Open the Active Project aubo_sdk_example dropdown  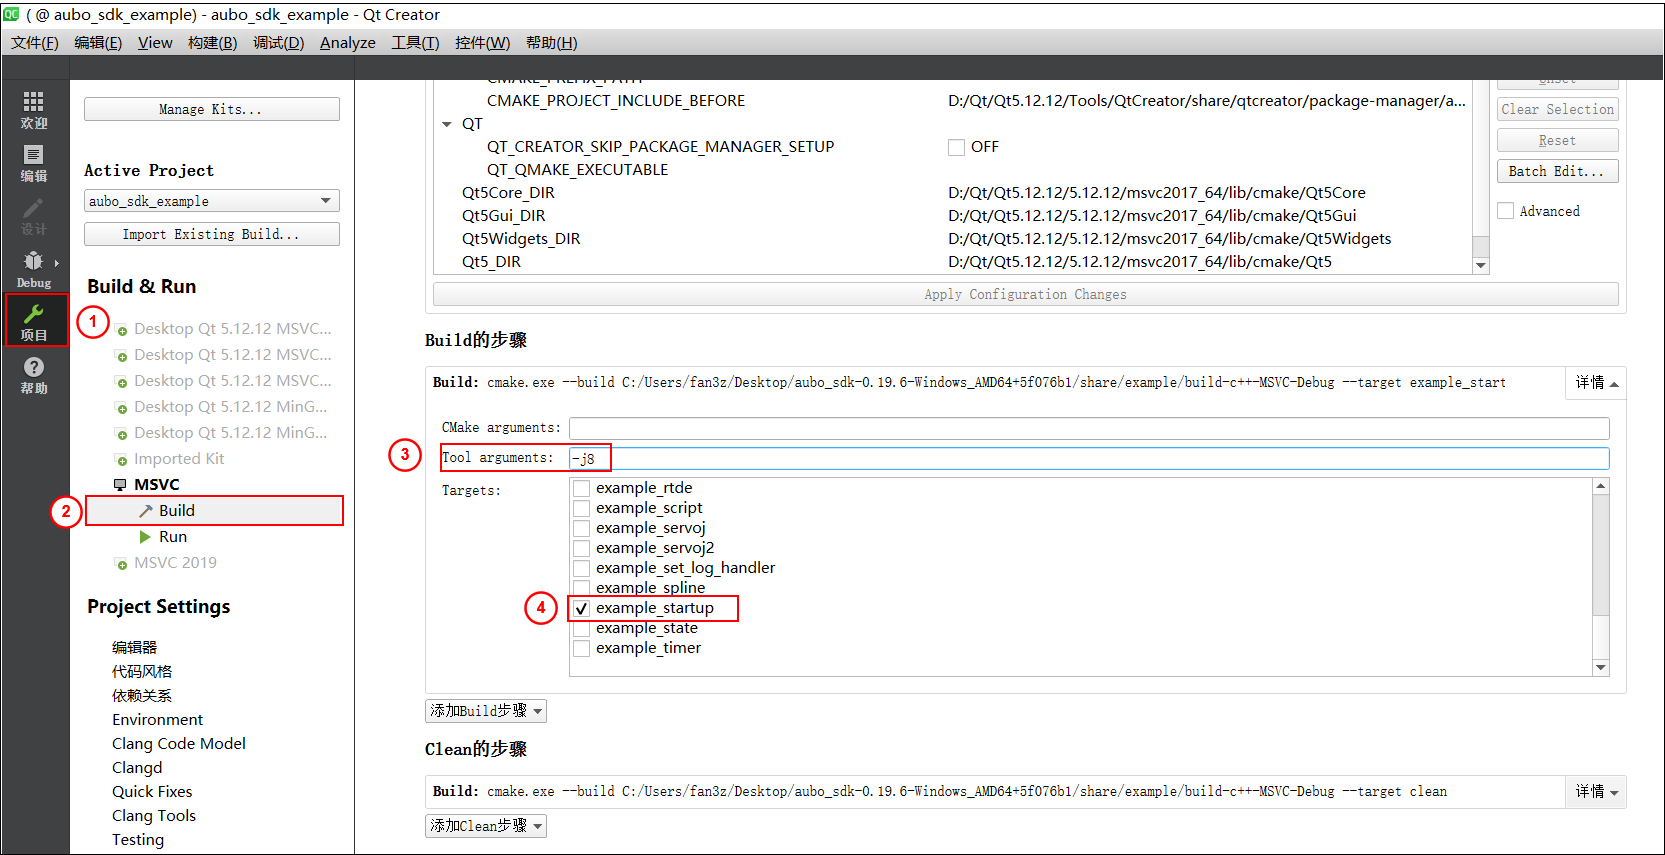tap(212, 201)
